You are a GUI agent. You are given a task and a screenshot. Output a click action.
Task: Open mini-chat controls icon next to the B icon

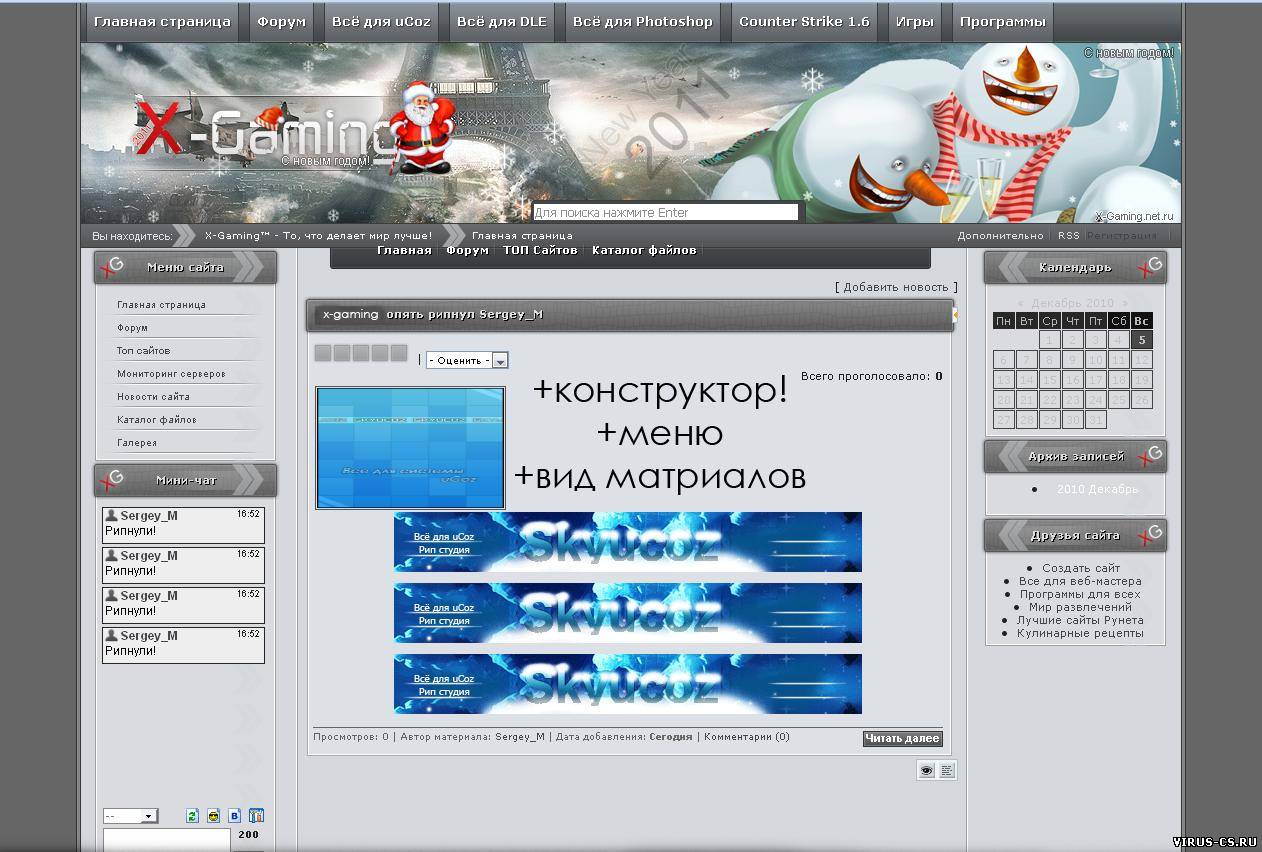[256, 816]
